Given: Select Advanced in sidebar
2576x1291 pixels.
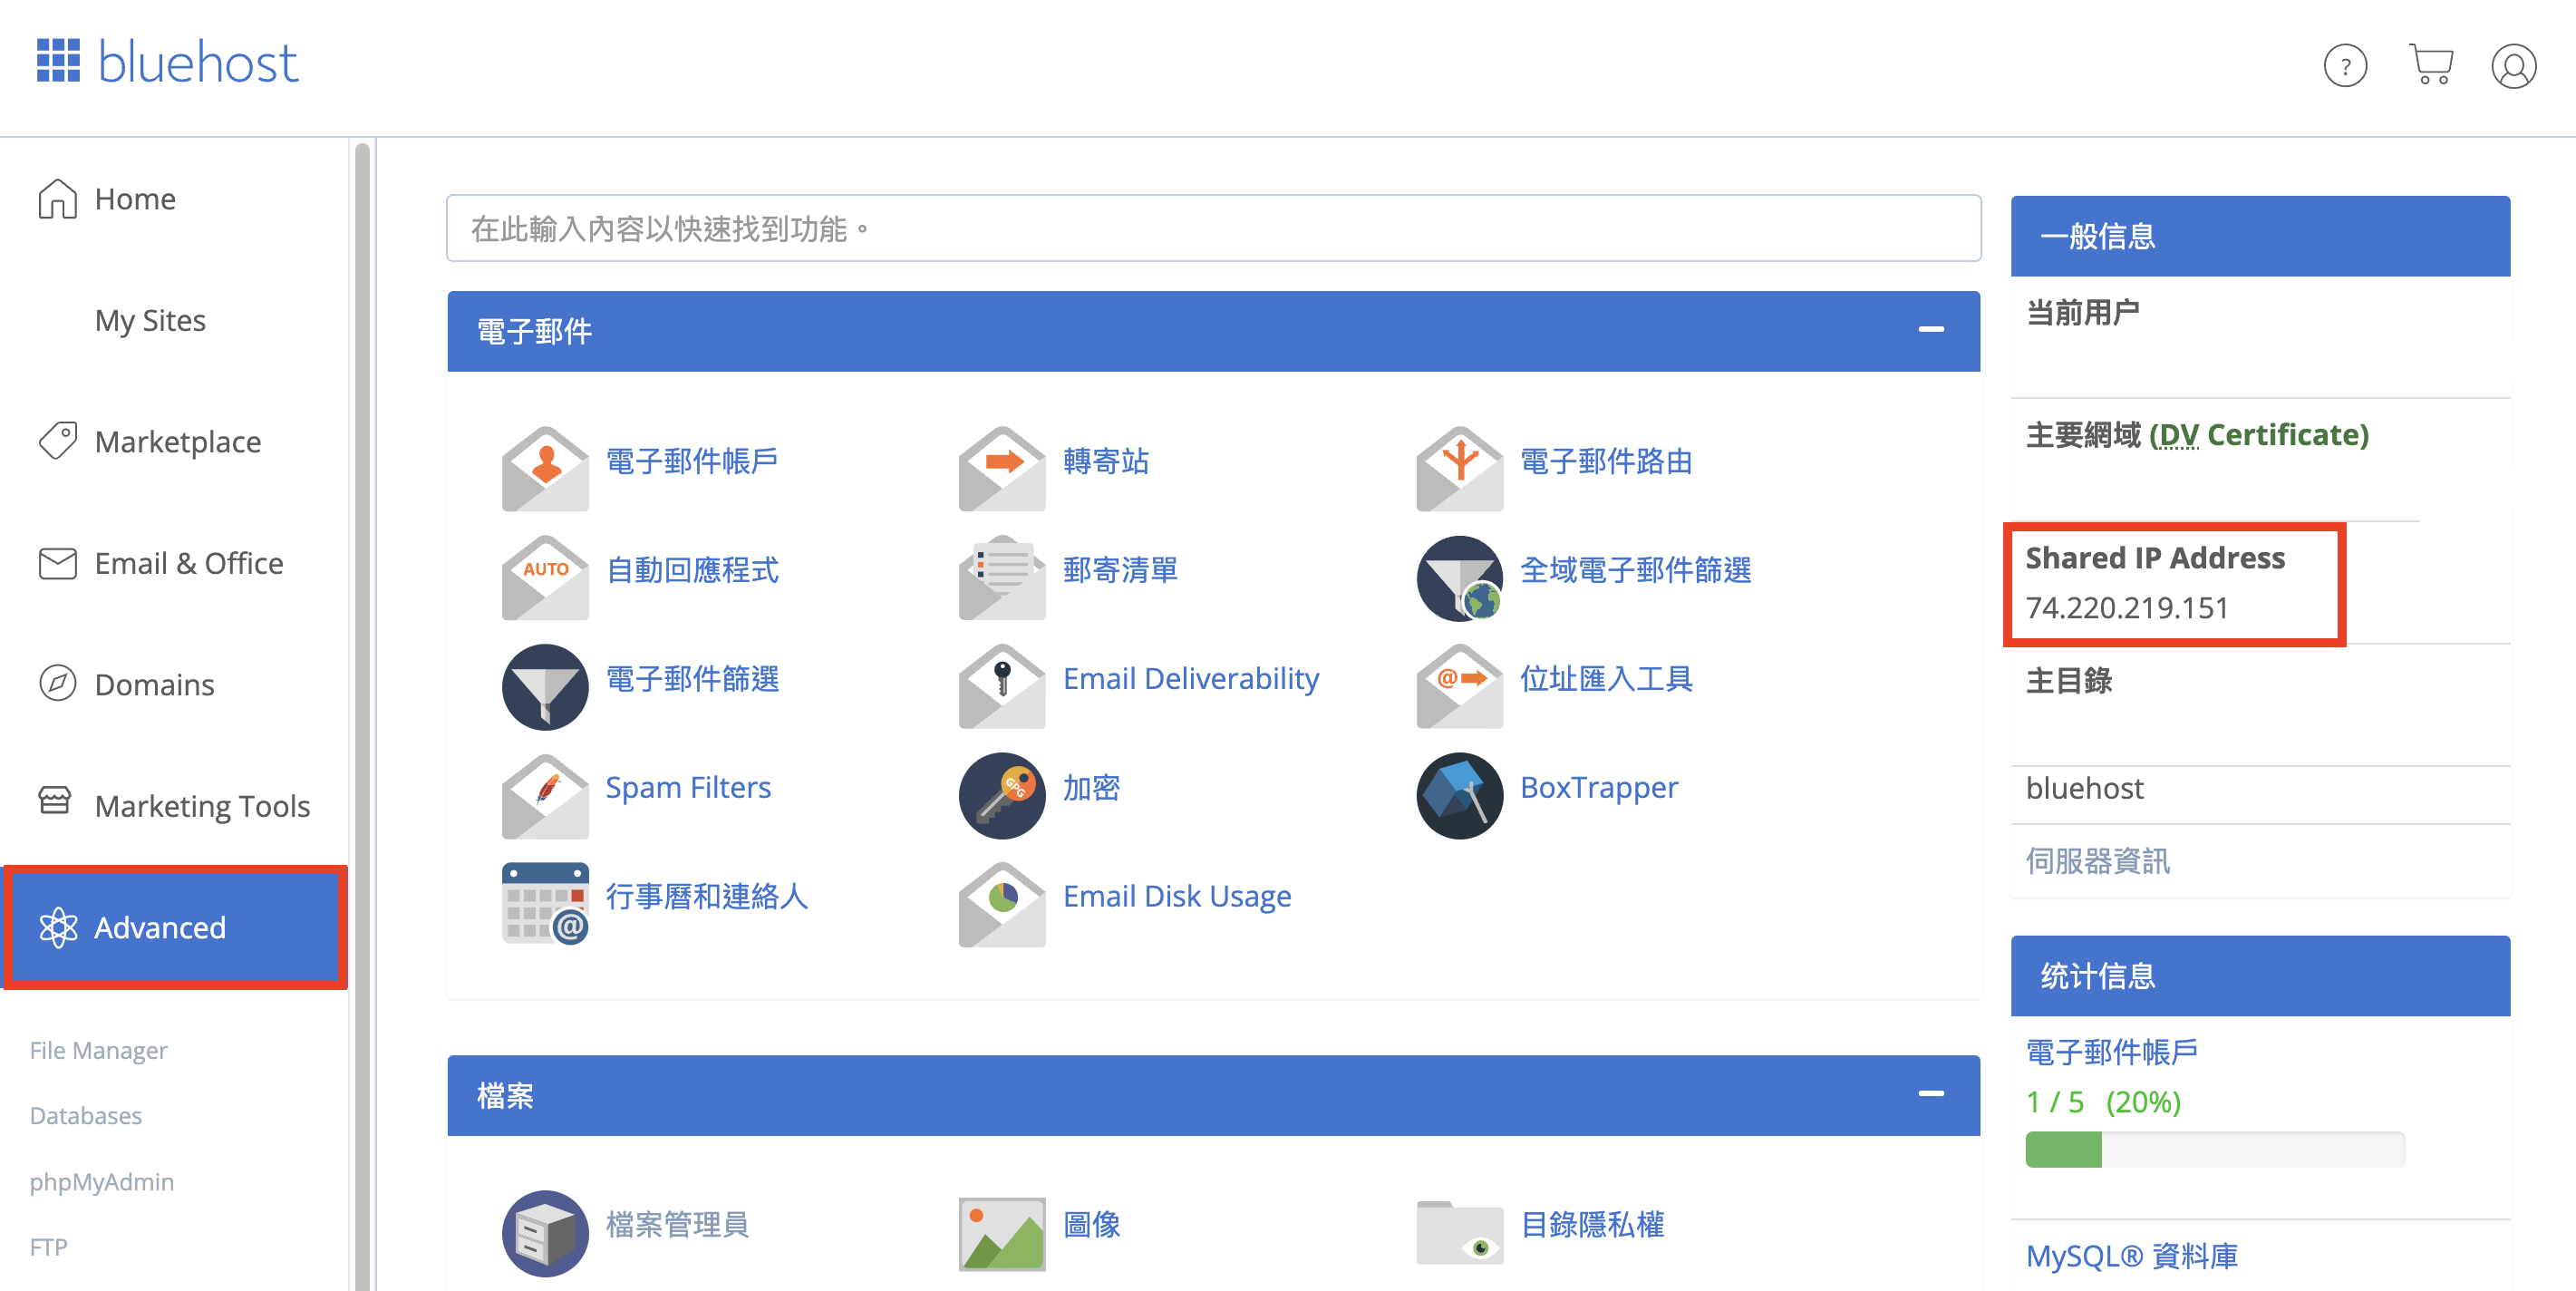Looking at the screenshot, I should pos(176,928).
